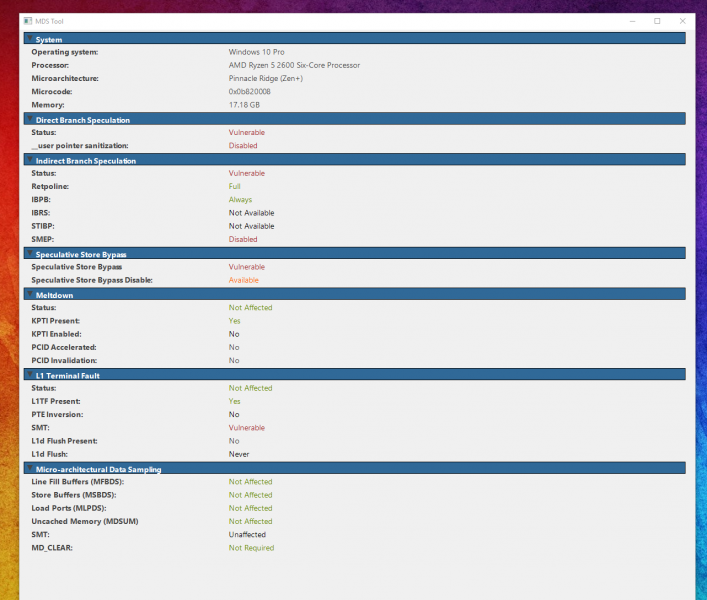Collapse the L1 Terminal Fault section

click(29, 375)
